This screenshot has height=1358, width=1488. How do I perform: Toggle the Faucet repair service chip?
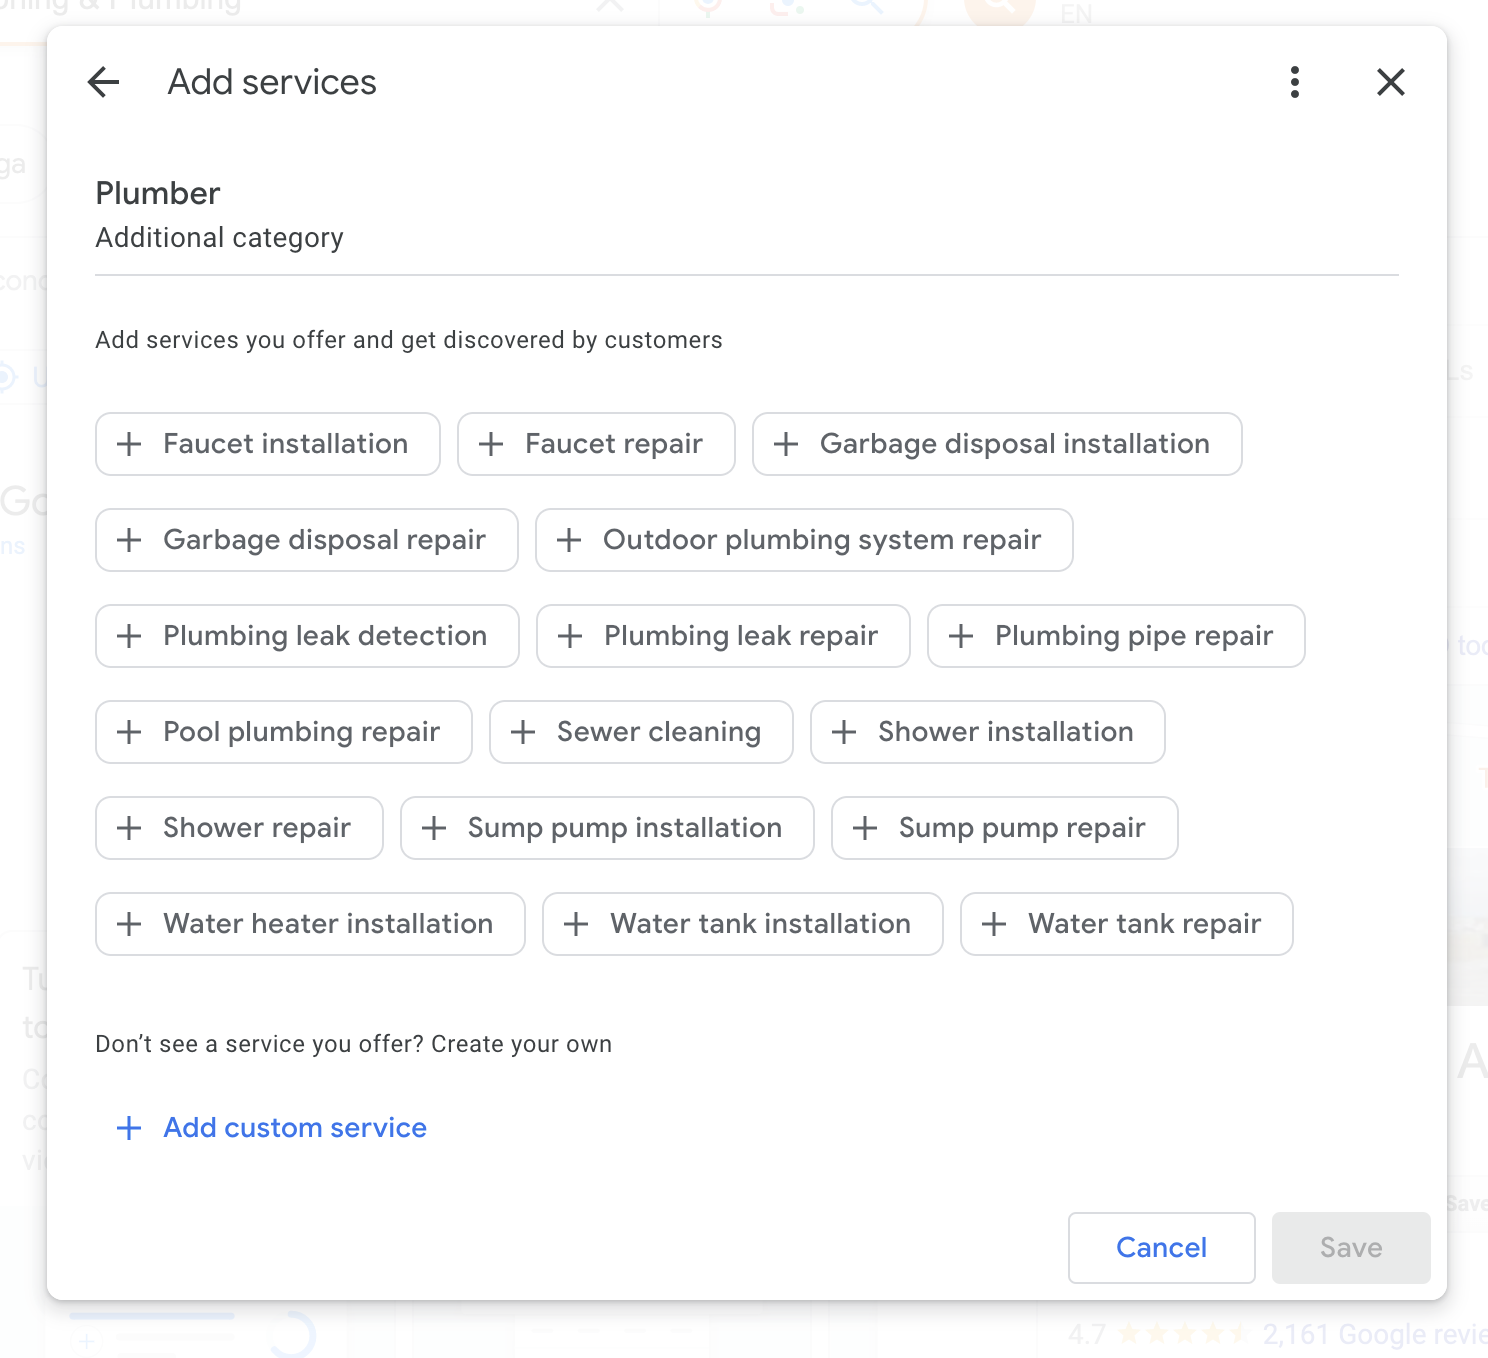tap(596, 444)
